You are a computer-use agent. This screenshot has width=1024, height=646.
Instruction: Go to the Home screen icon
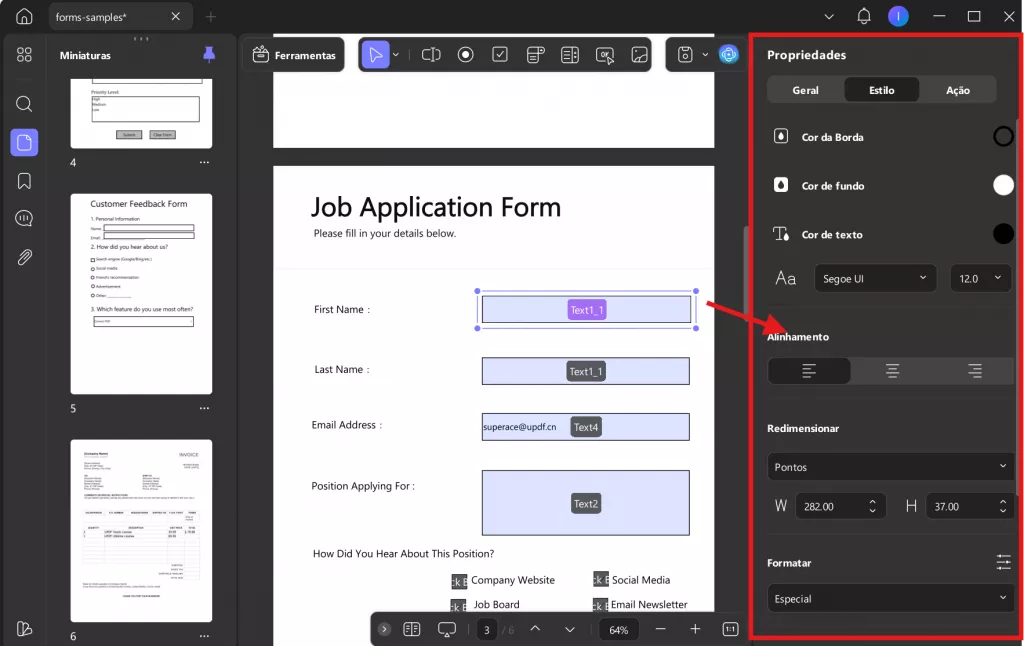(x=24, y=16)
